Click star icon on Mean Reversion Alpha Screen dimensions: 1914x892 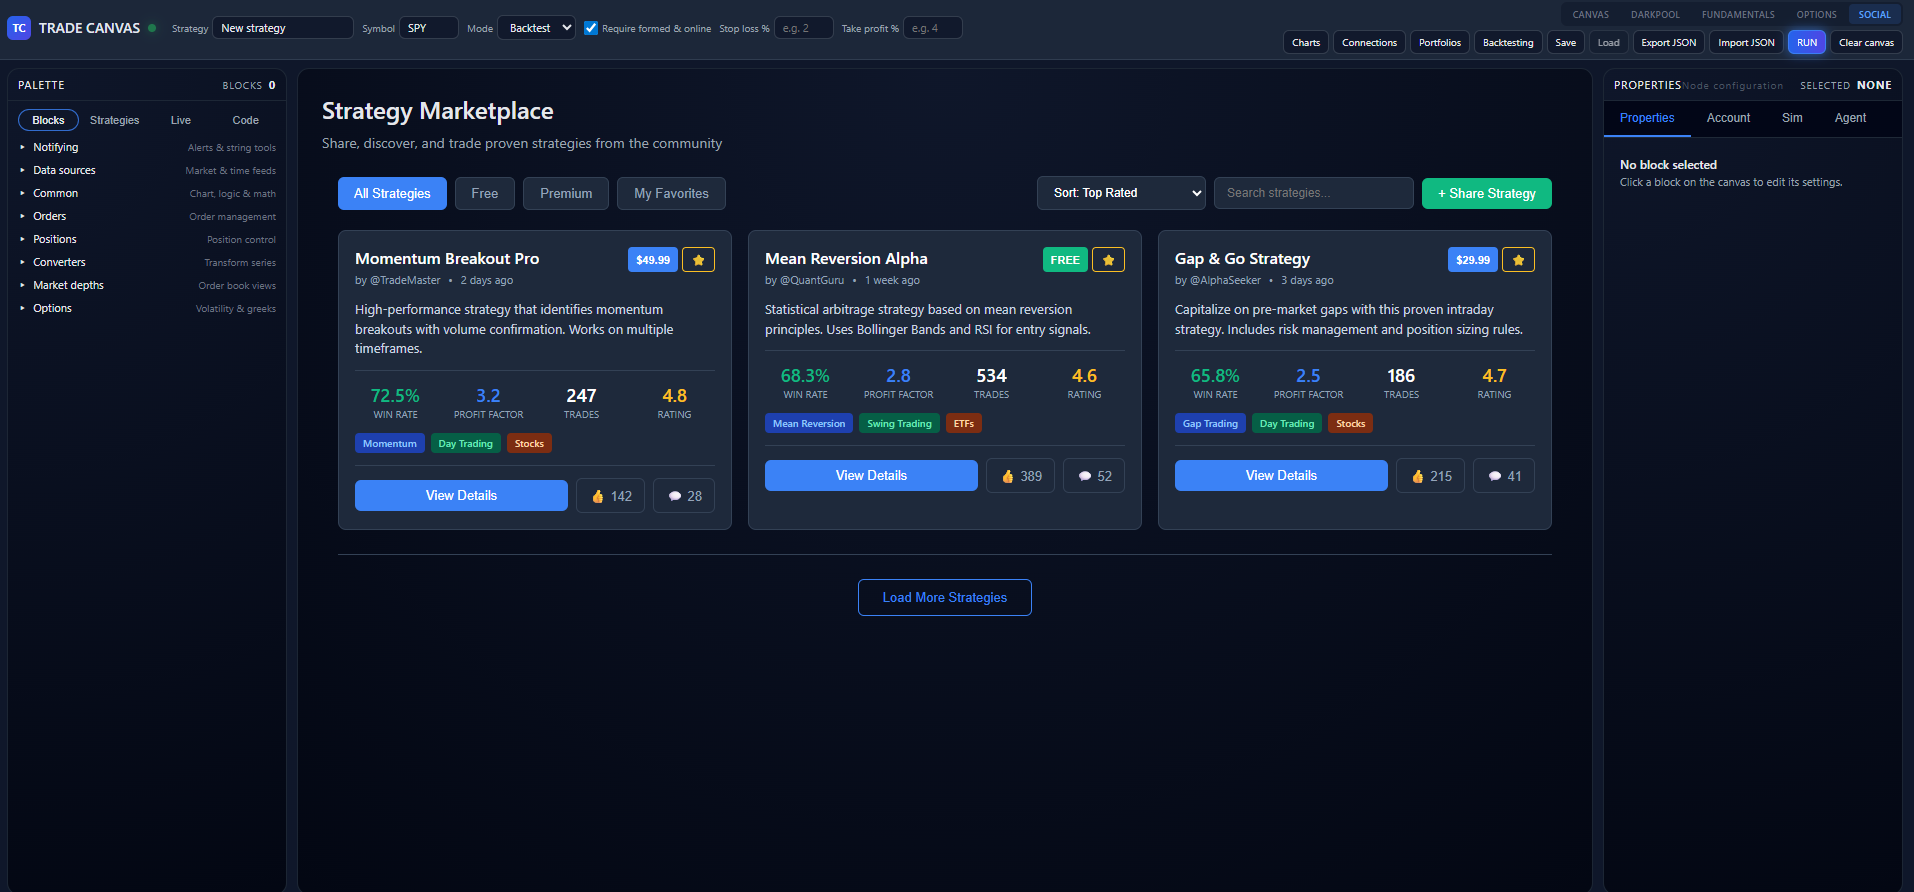pyautogui.click(x=1108, y=260)
